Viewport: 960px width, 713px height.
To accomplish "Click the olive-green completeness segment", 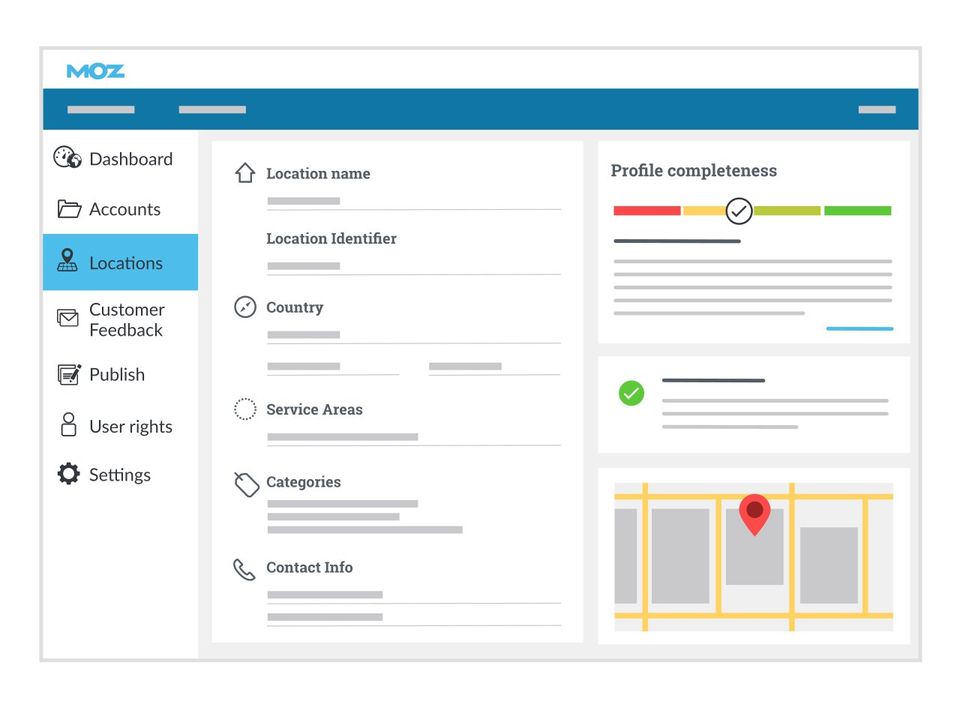I will 787,211.
